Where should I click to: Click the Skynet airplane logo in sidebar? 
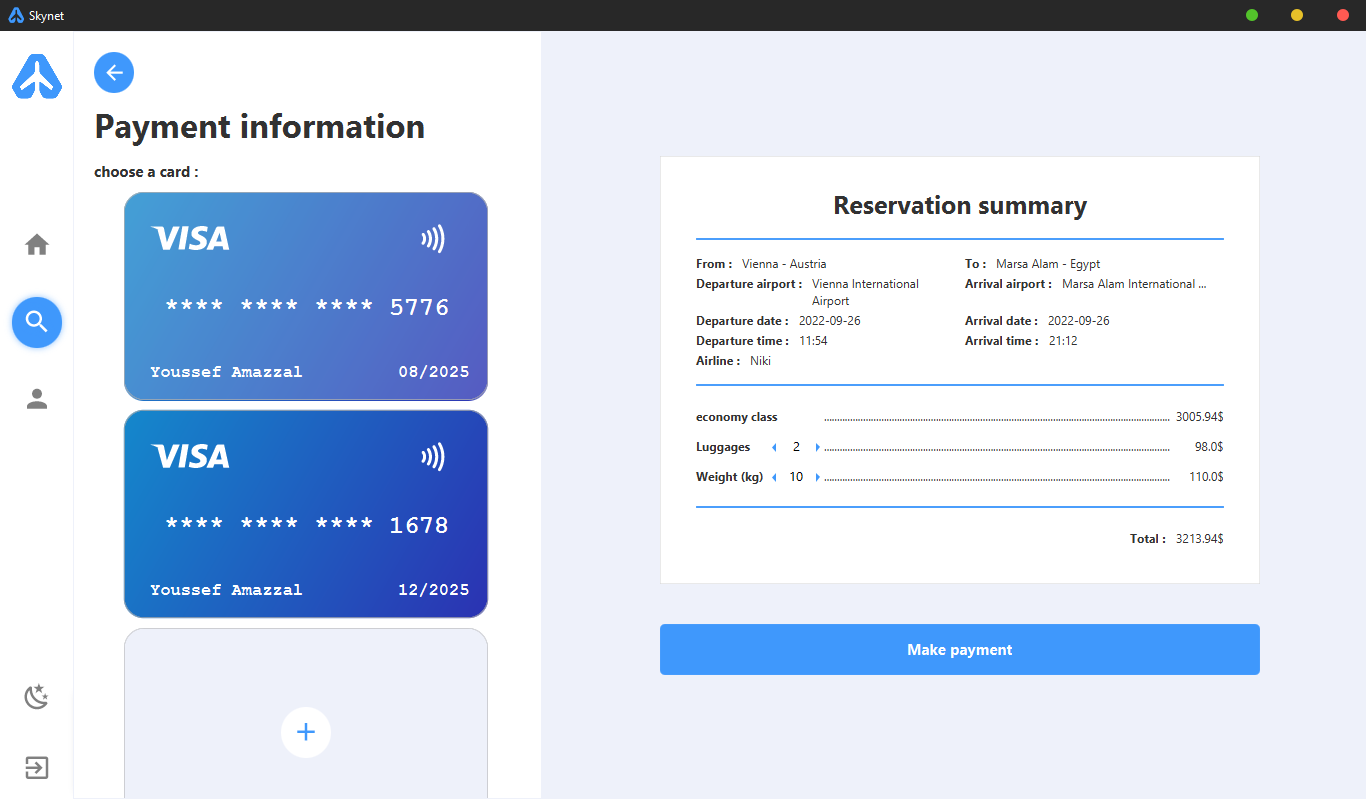click(37, 76)
